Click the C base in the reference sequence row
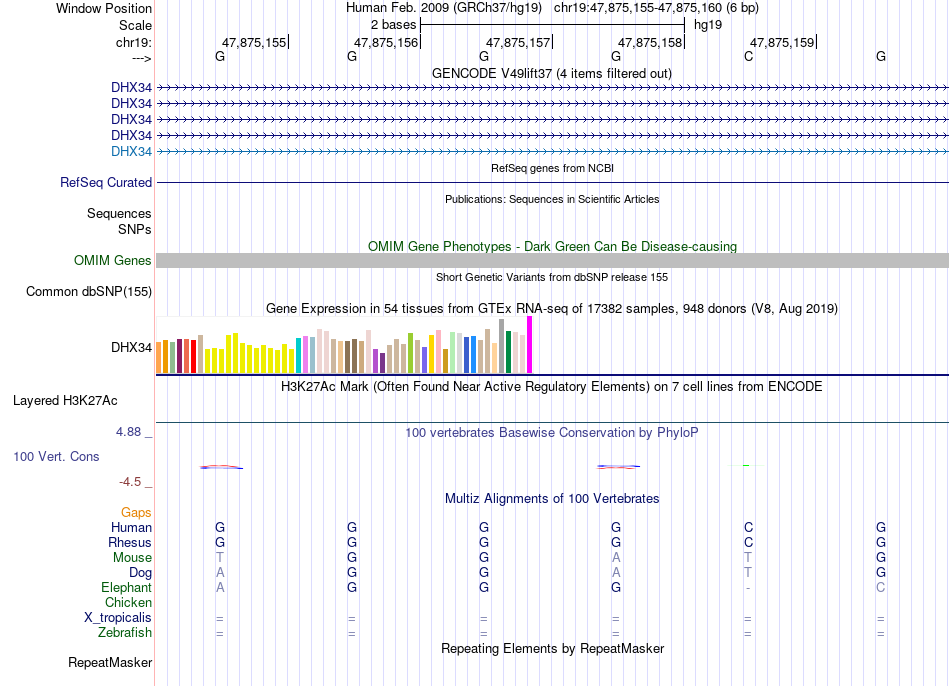 [x=748, y=56]
